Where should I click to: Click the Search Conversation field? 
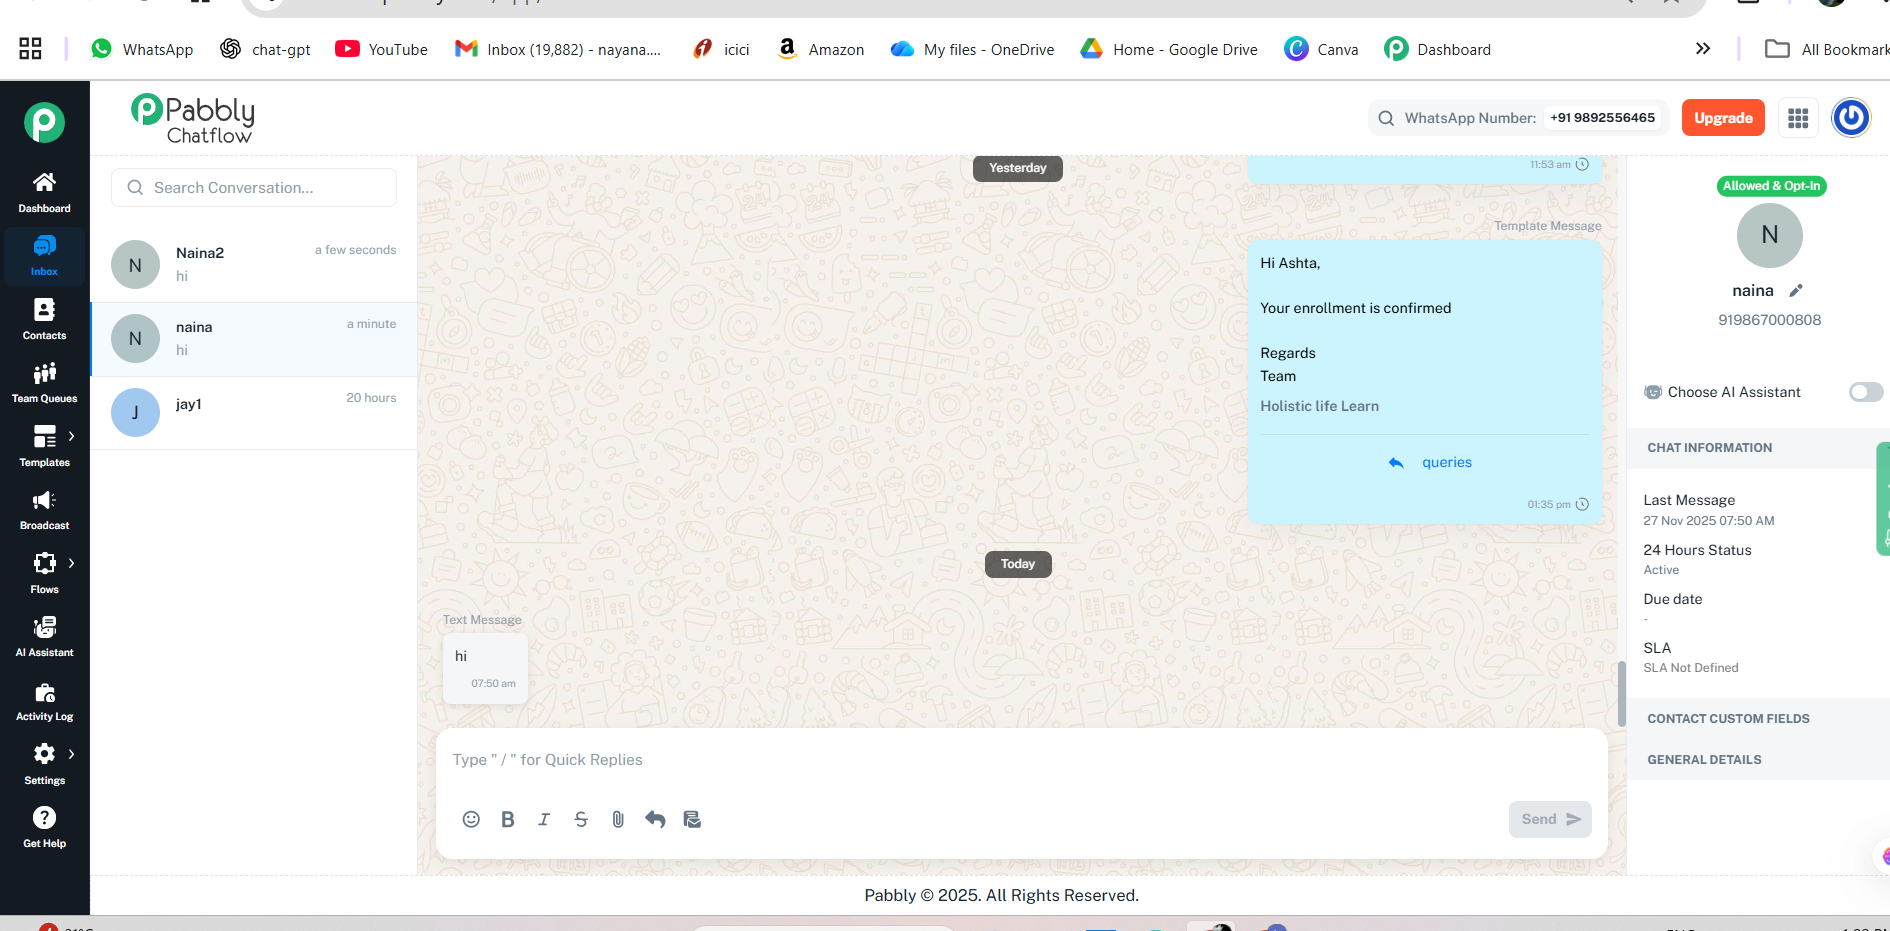254,188
